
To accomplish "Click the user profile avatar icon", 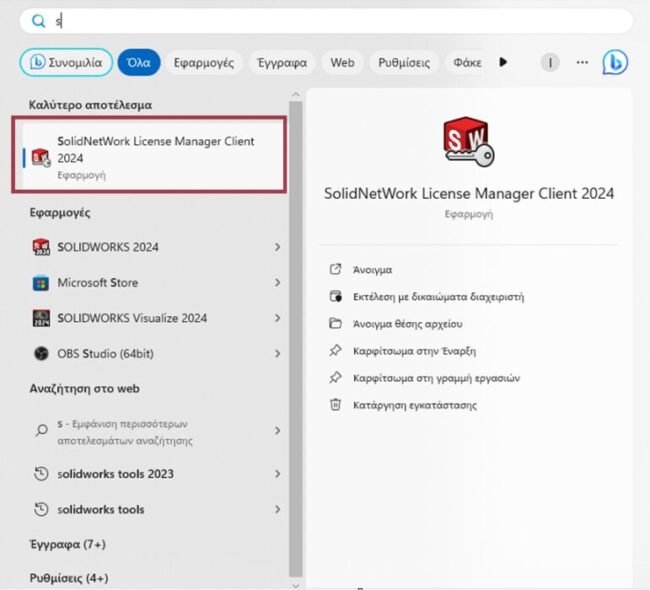I will coord(550,62).
